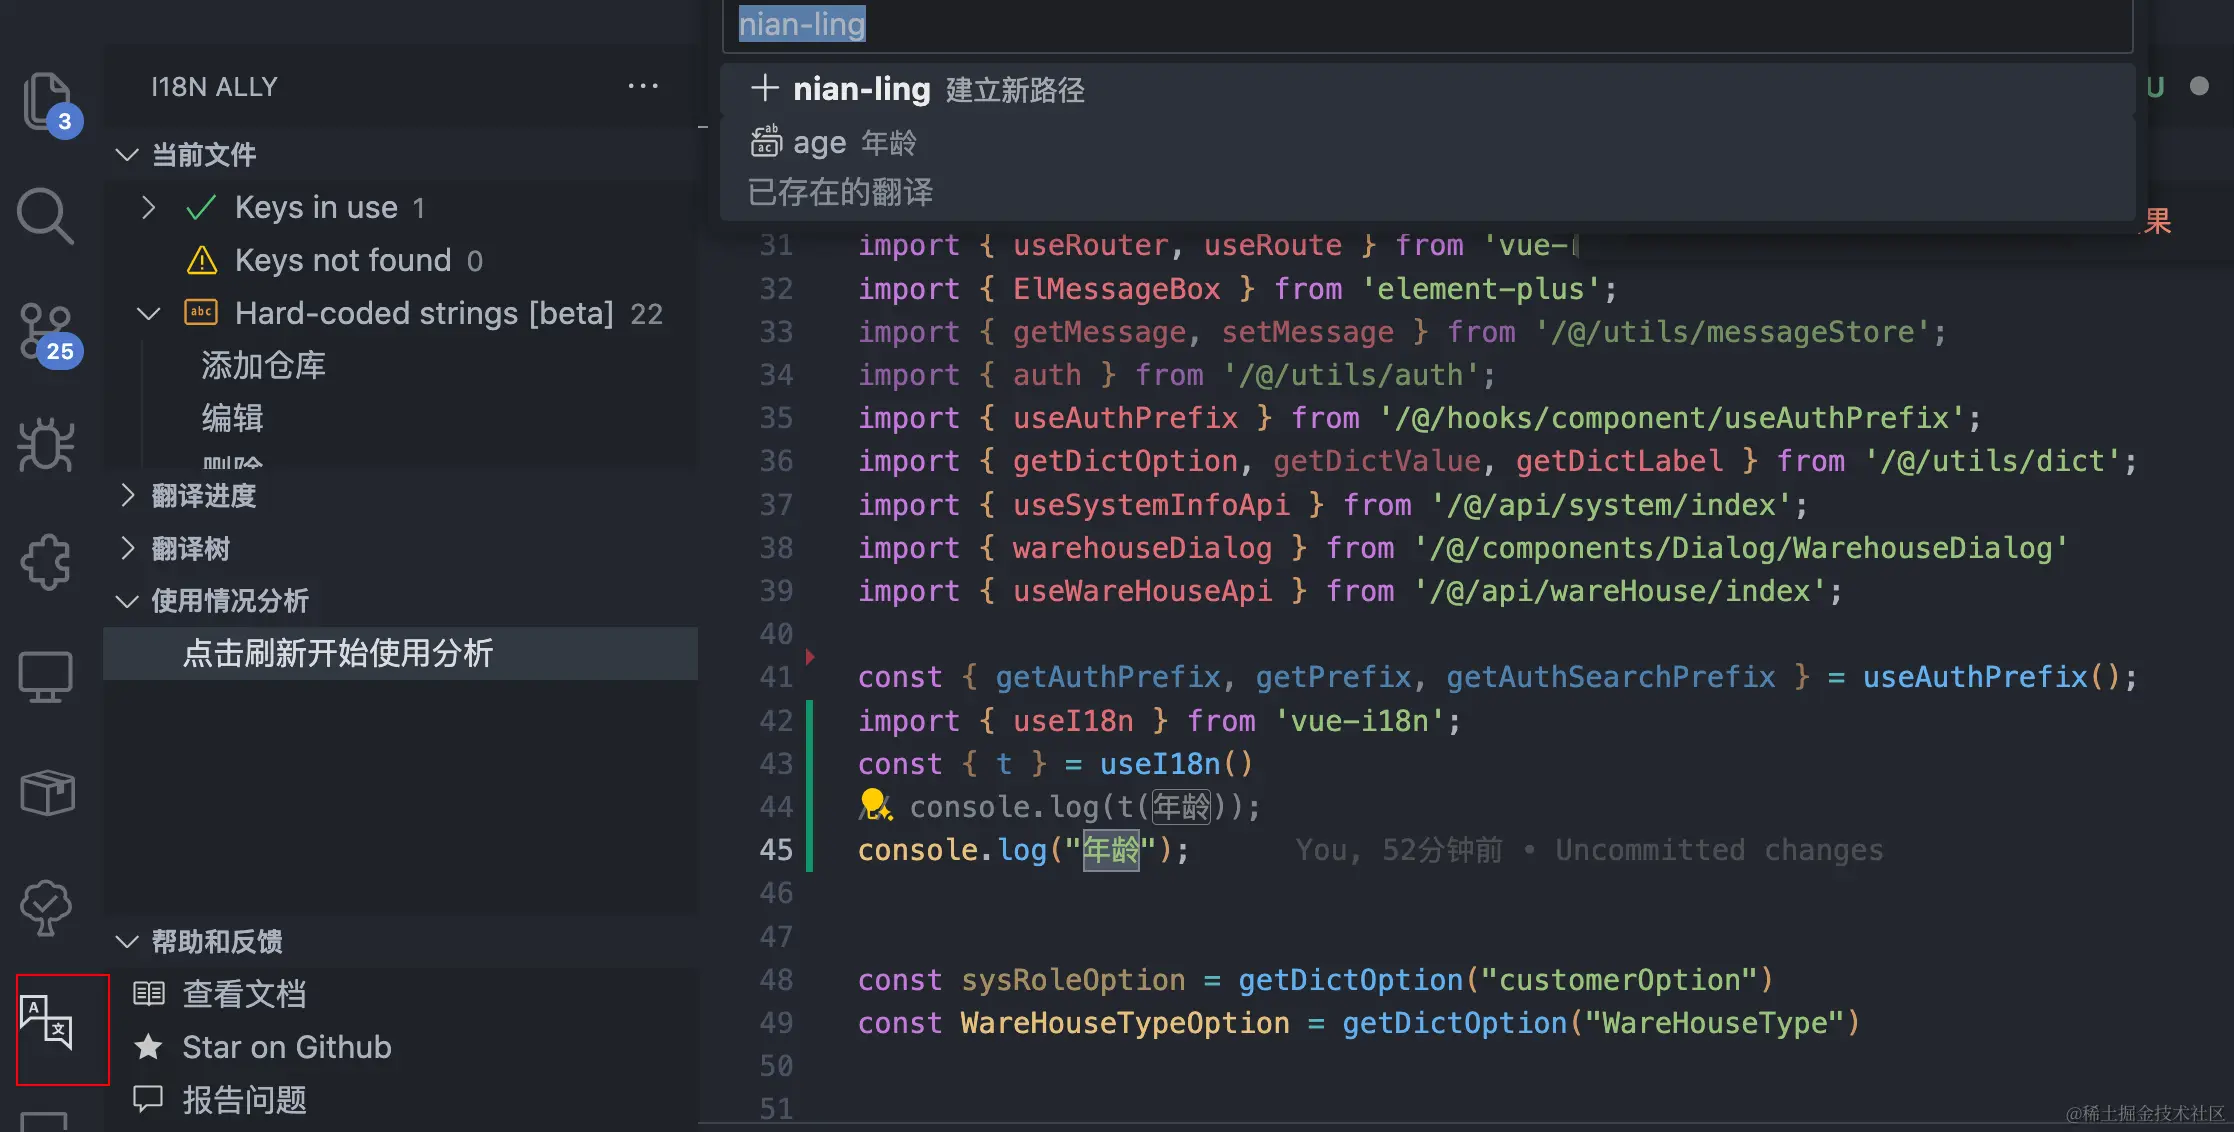Click the I18N ALLY panel more actions ellipsis
The height and width of the screenshot is (1132, 2234).
pos(643,86)
